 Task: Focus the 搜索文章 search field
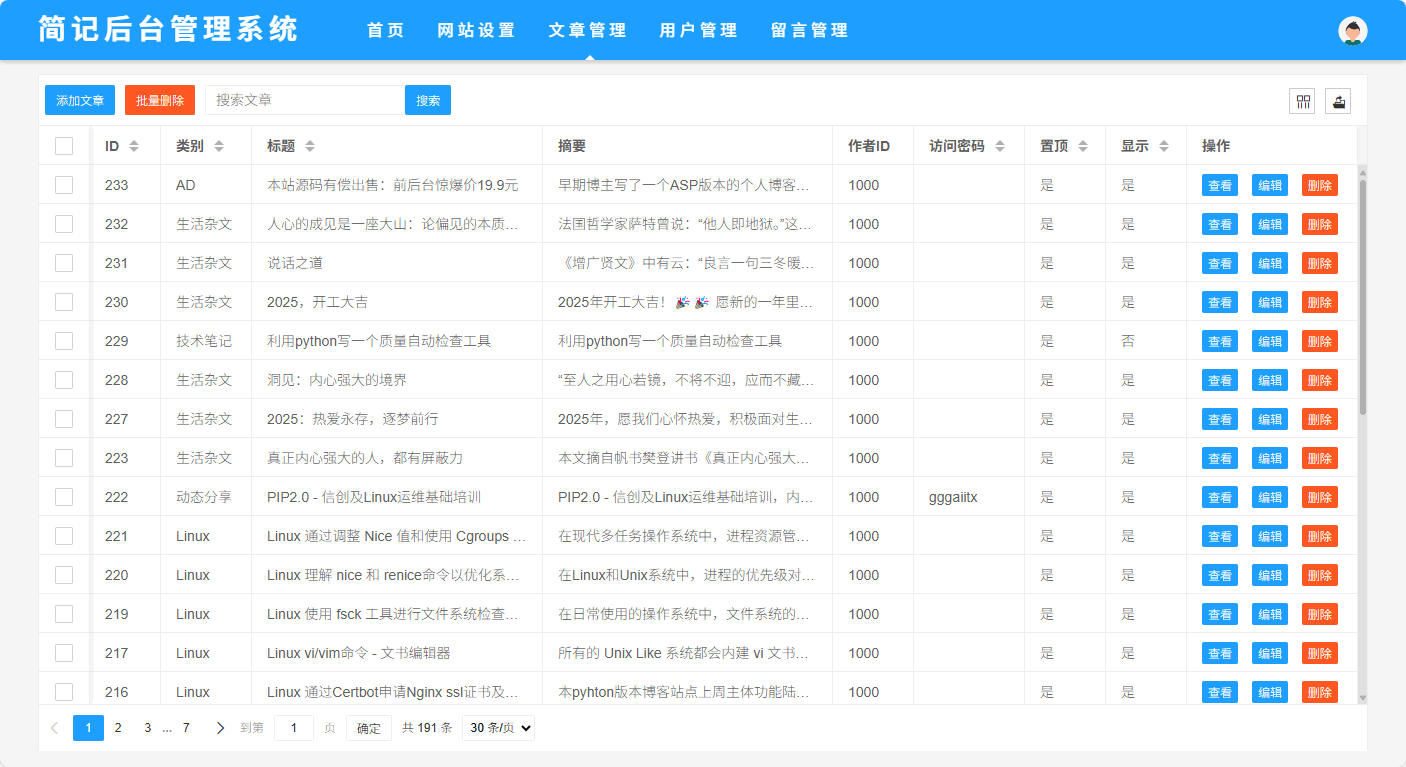pos(304,101)
